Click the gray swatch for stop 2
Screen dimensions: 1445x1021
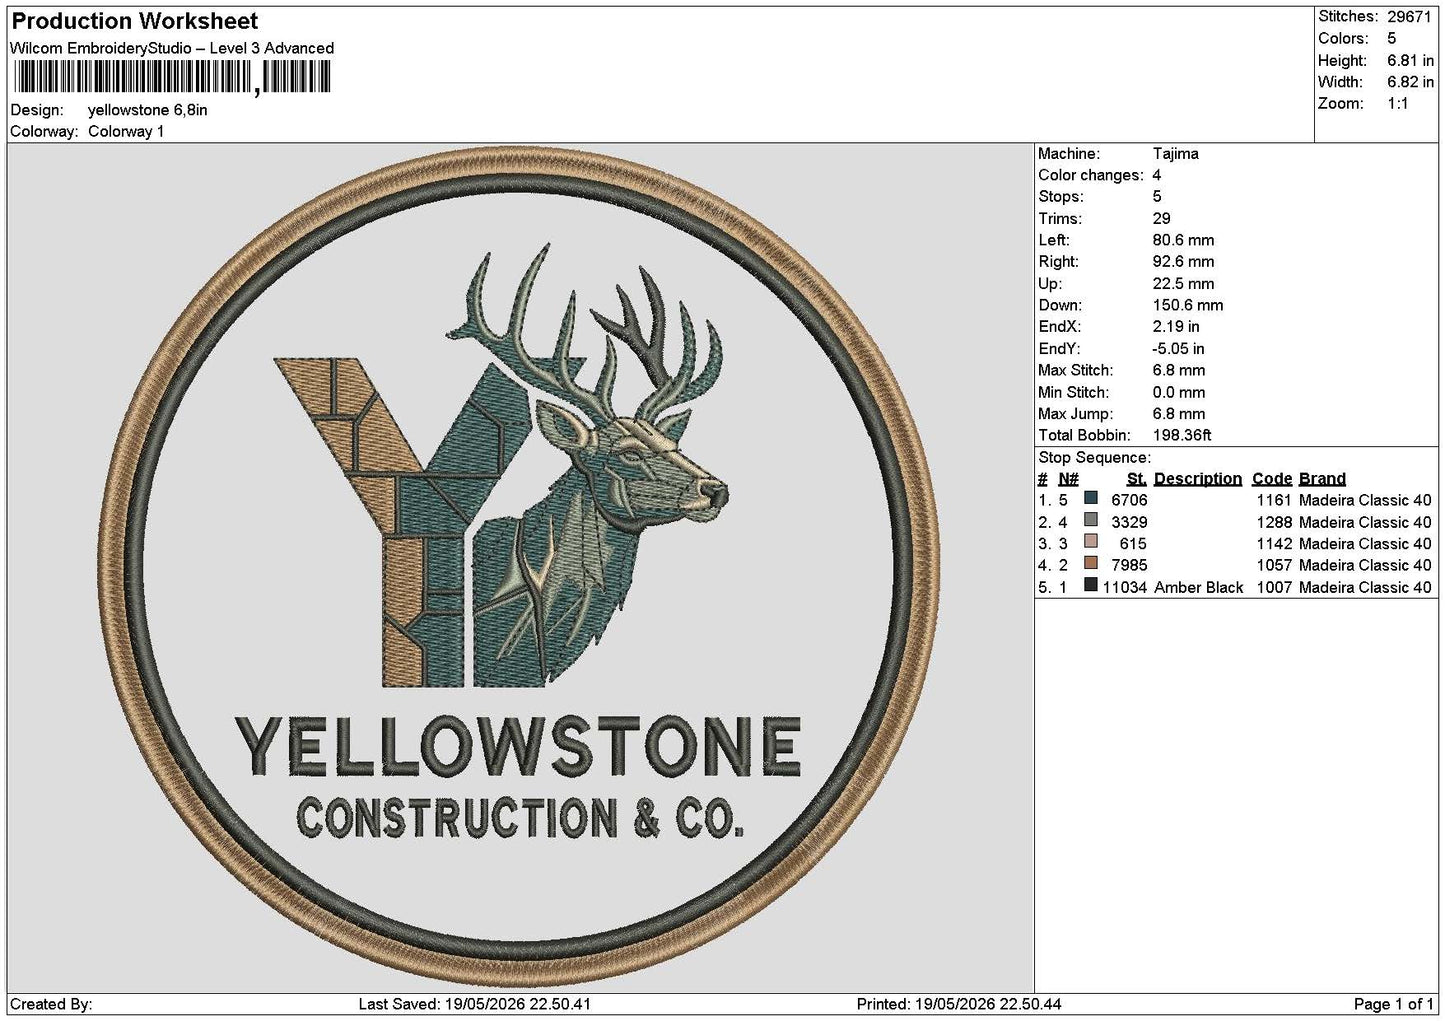pos(1091,520)
